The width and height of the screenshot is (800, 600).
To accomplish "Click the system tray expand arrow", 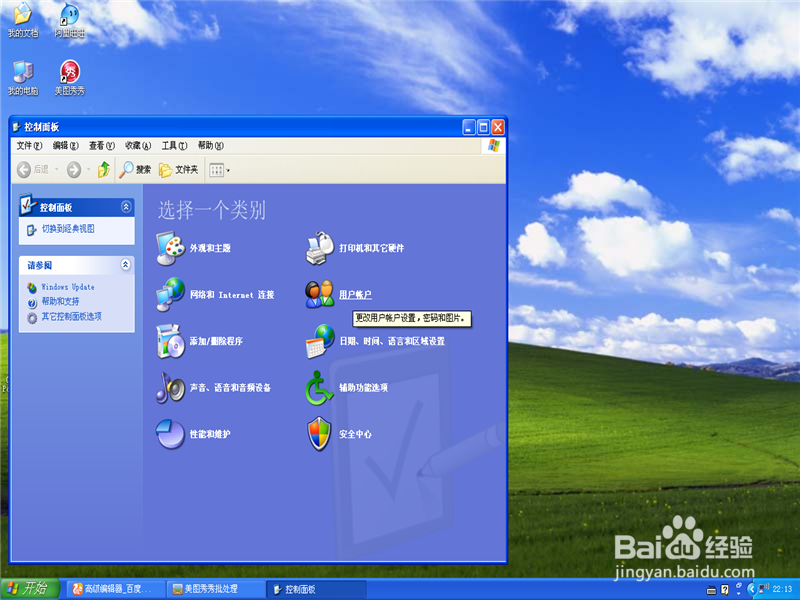I will pyautogui.click(x=752, y=589).
